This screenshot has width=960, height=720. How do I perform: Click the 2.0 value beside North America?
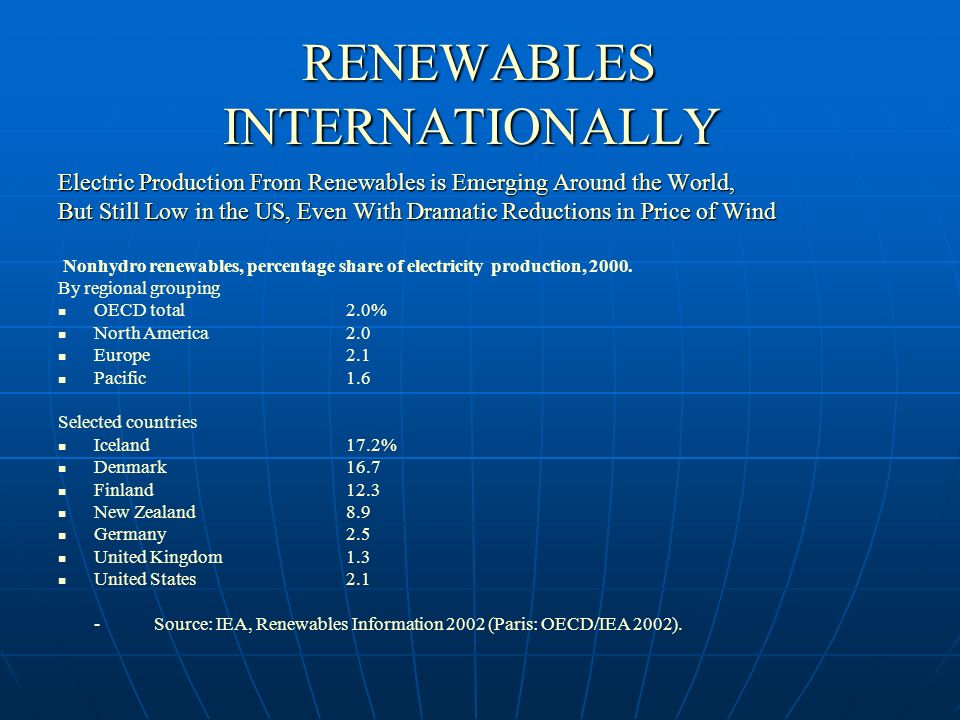(358, 333)
